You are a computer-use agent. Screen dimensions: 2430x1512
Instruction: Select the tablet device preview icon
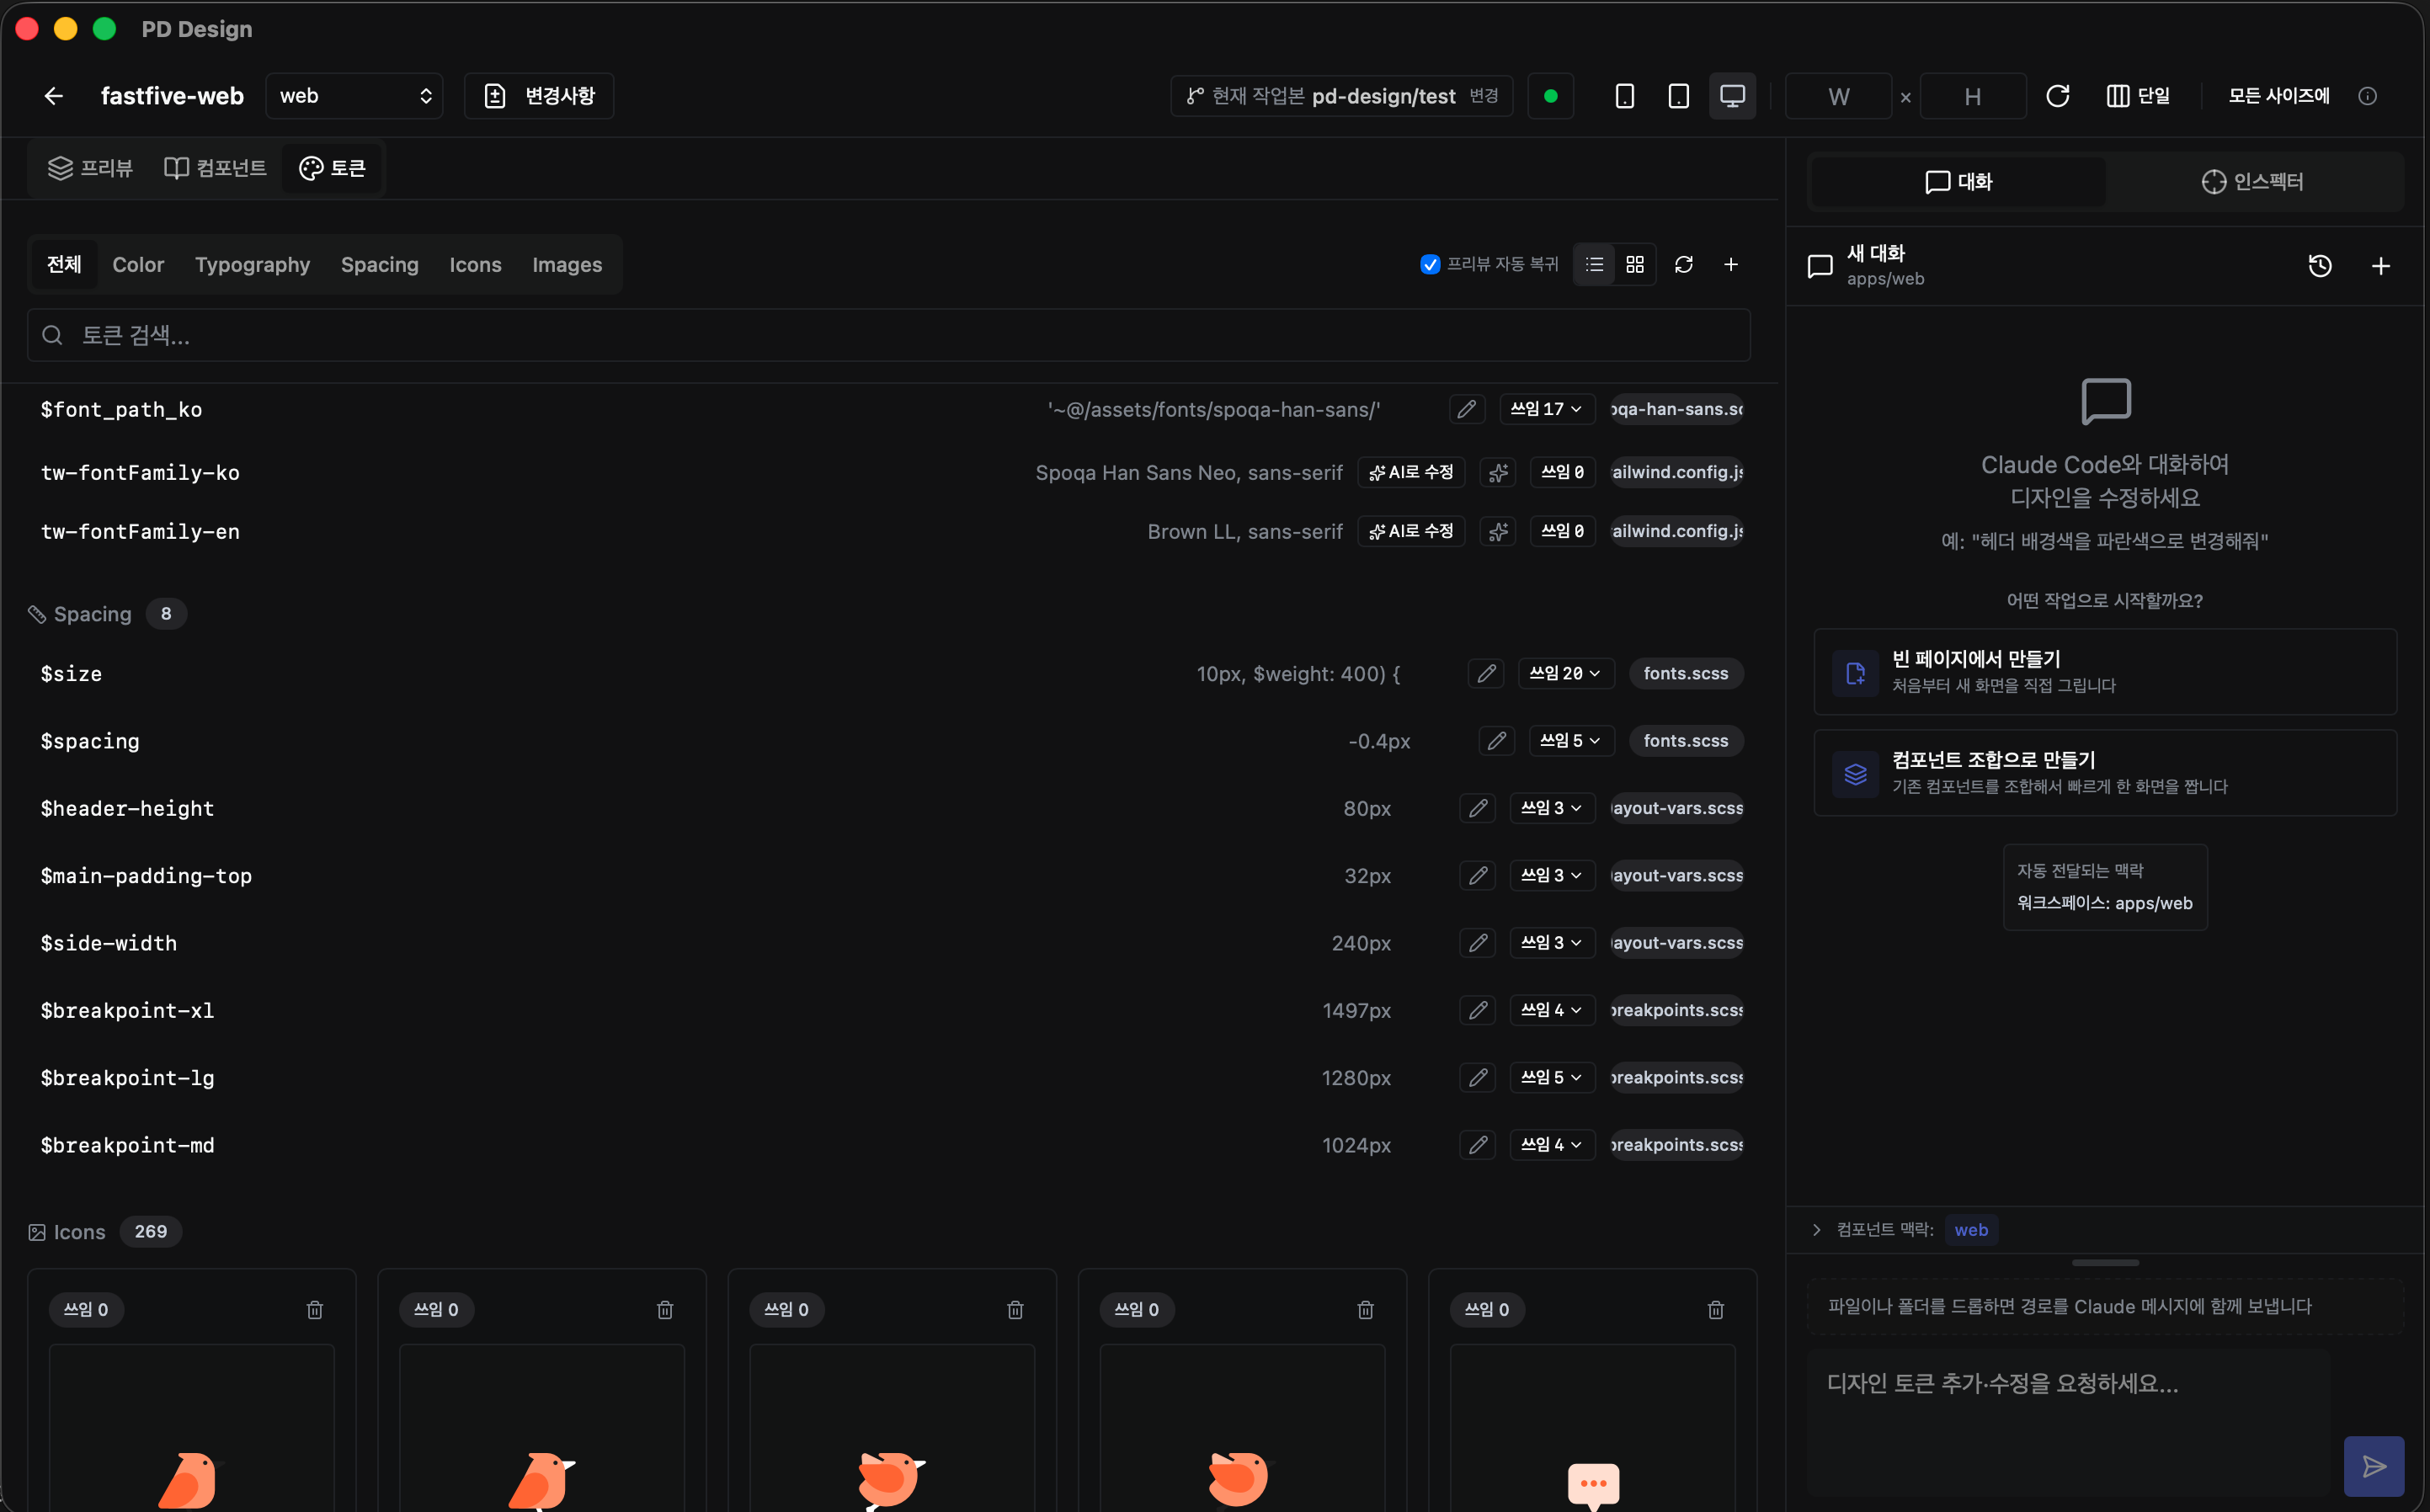[1679, 96]
